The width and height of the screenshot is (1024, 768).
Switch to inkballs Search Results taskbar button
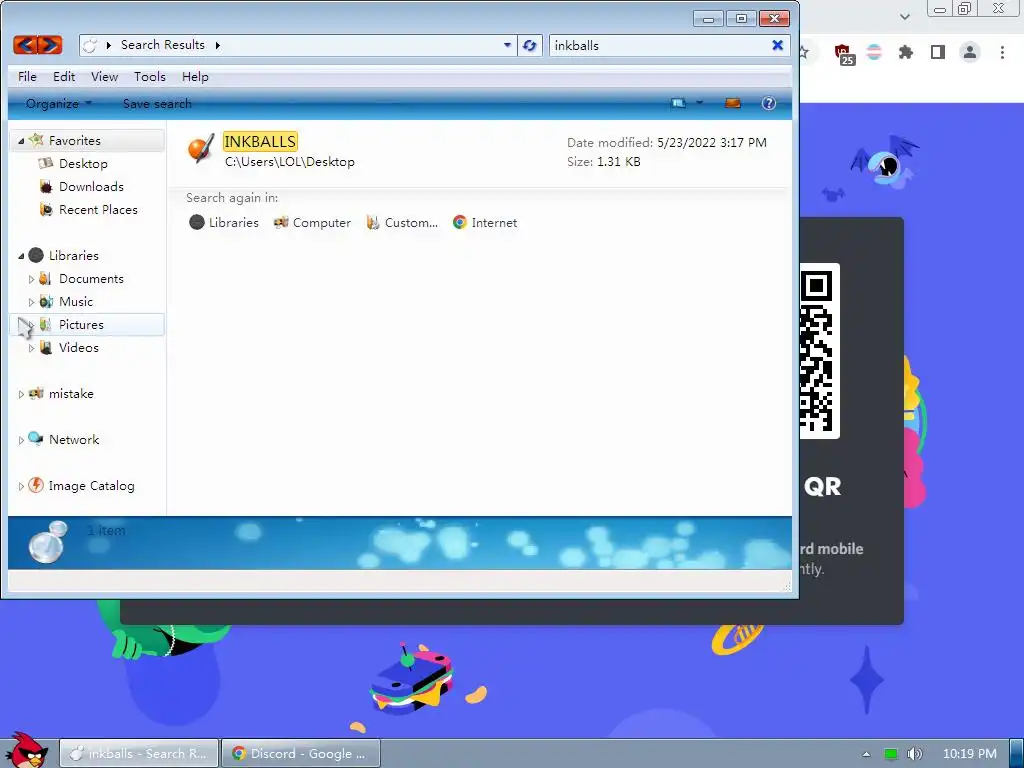click(138, 754)
